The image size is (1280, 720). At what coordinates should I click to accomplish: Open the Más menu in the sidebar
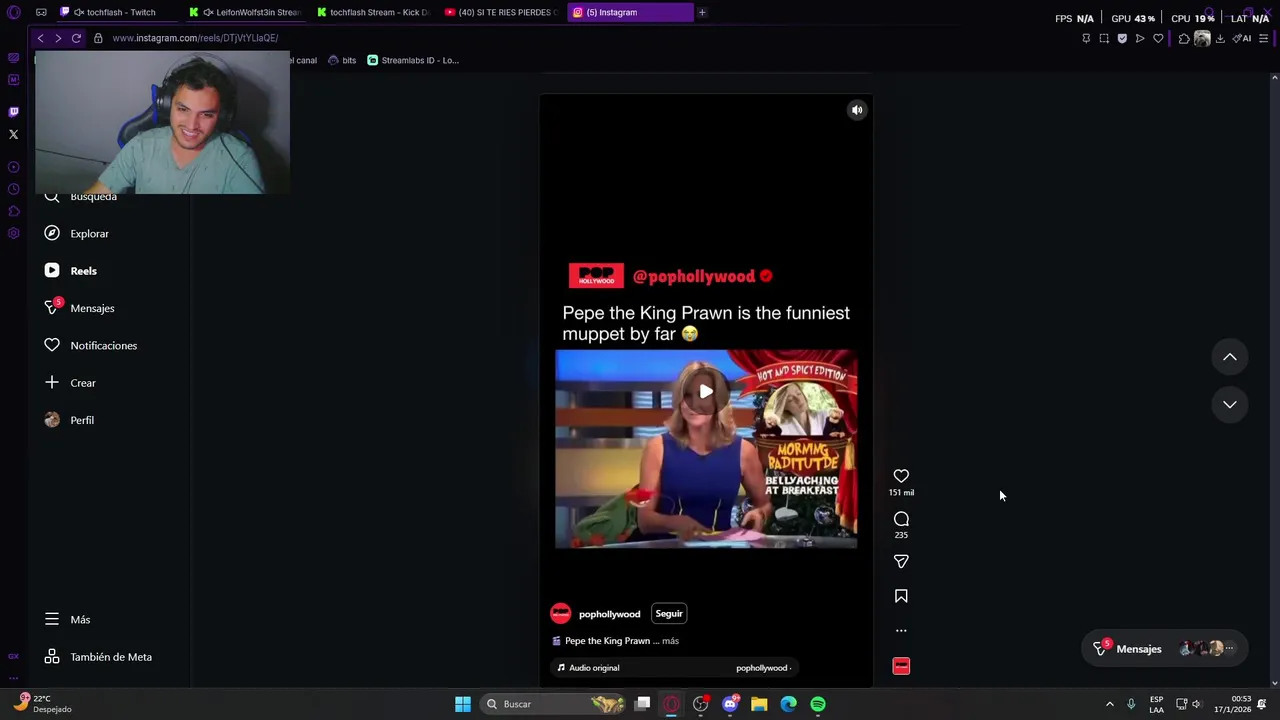(x=67, y=620)
